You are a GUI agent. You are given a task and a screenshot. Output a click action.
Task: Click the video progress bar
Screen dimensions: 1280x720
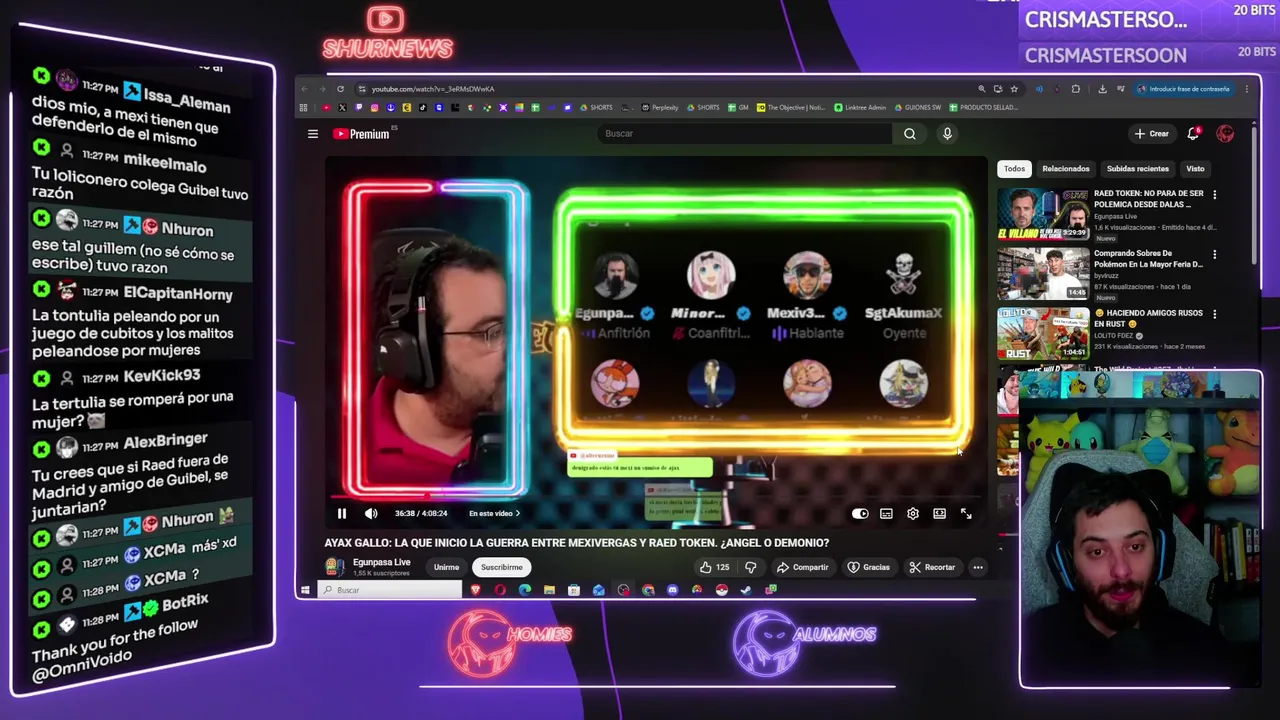point(655,496)
